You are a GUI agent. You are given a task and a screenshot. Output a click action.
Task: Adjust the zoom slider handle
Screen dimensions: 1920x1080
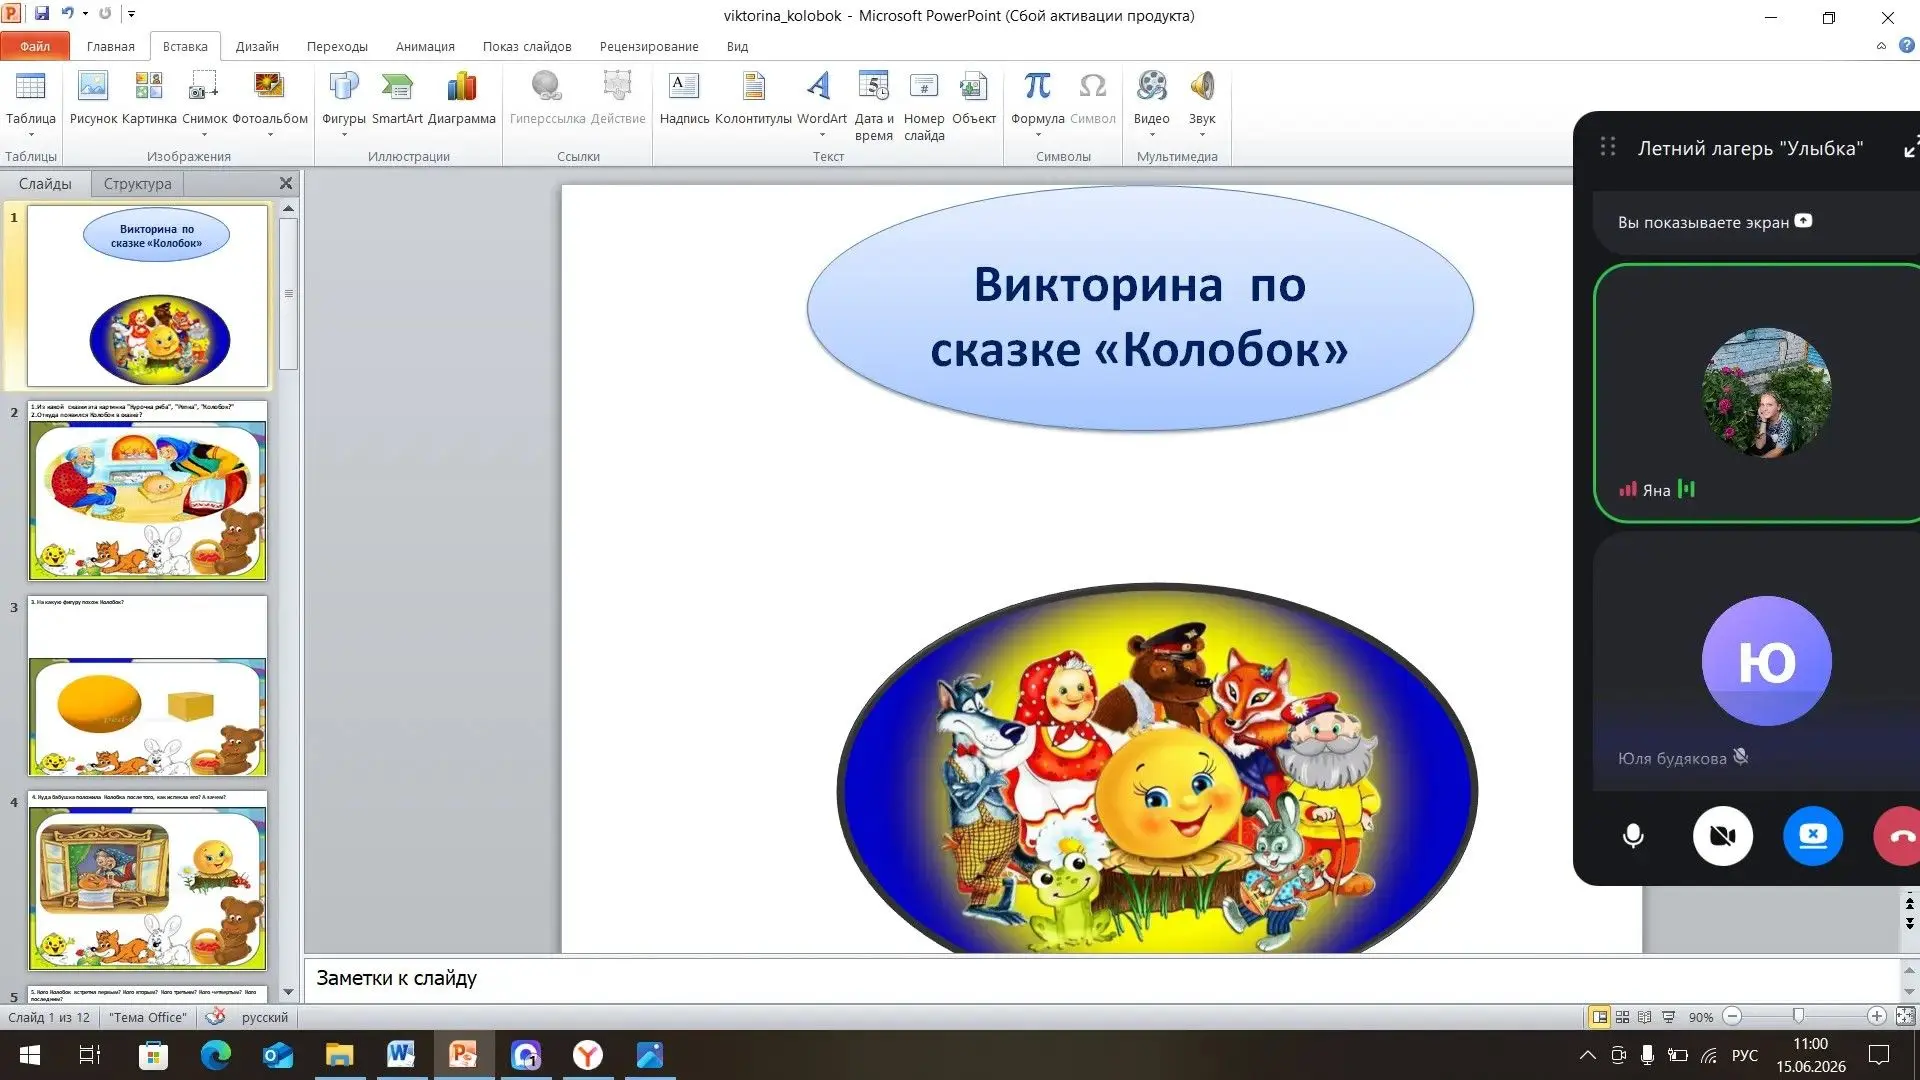tap(1798, 1016)
